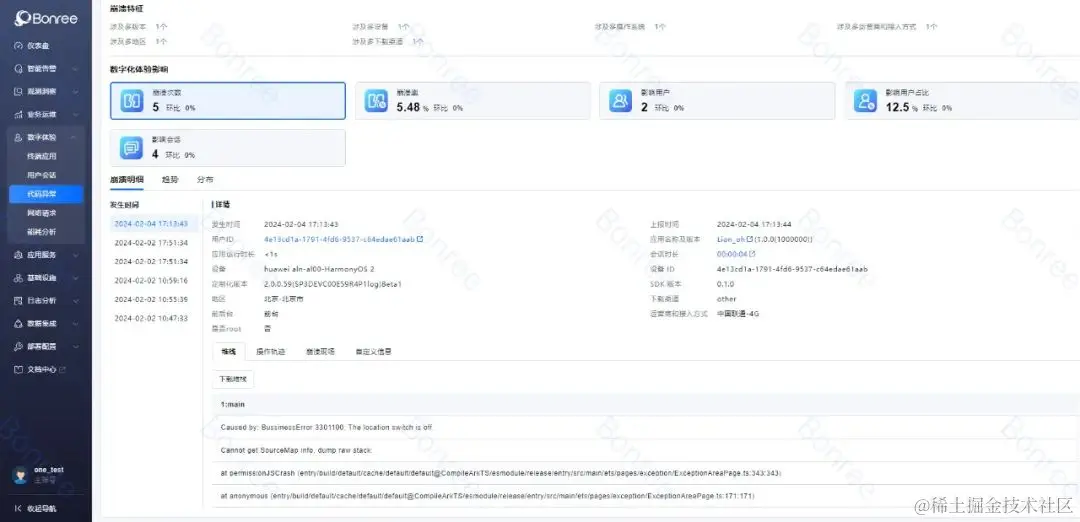This screenshot has height=522, width=1080.
Task: Select crash time 2024-02-02 10:59:16
Action: point(152,281)
